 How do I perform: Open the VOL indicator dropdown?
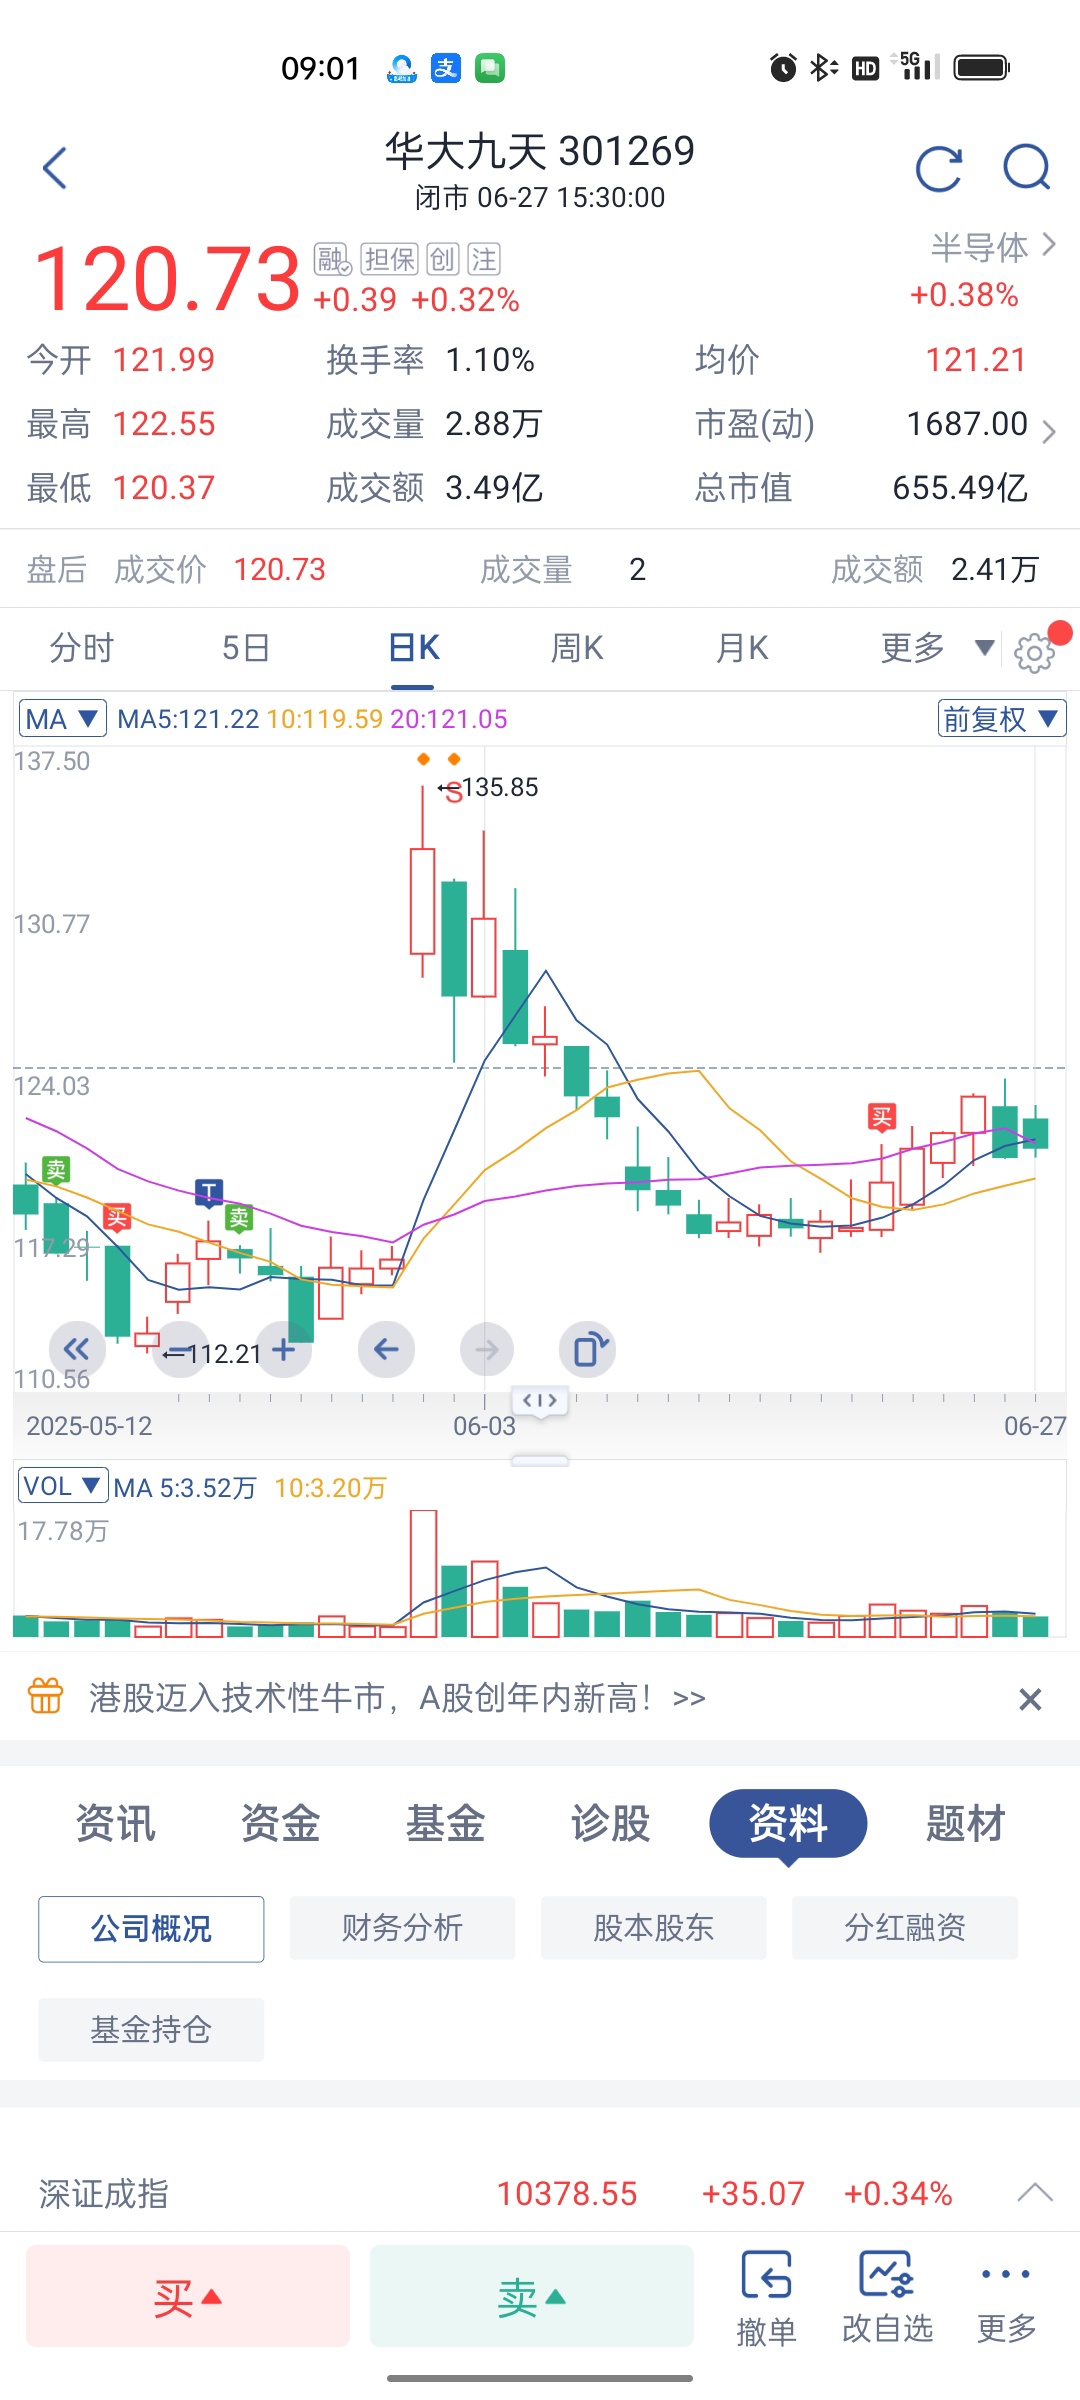[x=63, y=1486]
